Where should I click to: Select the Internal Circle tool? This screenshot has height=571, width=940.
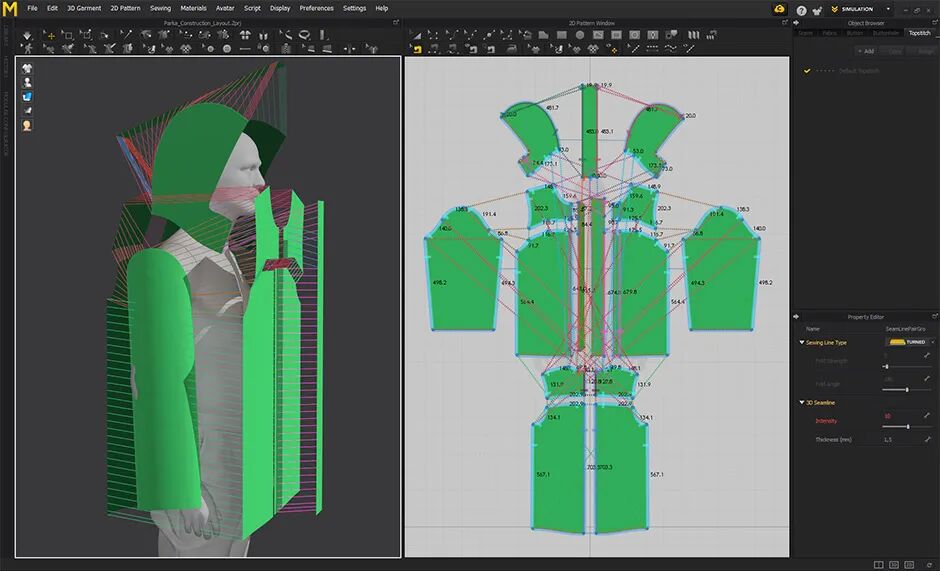pyautogui.click(x=634, y=35)
